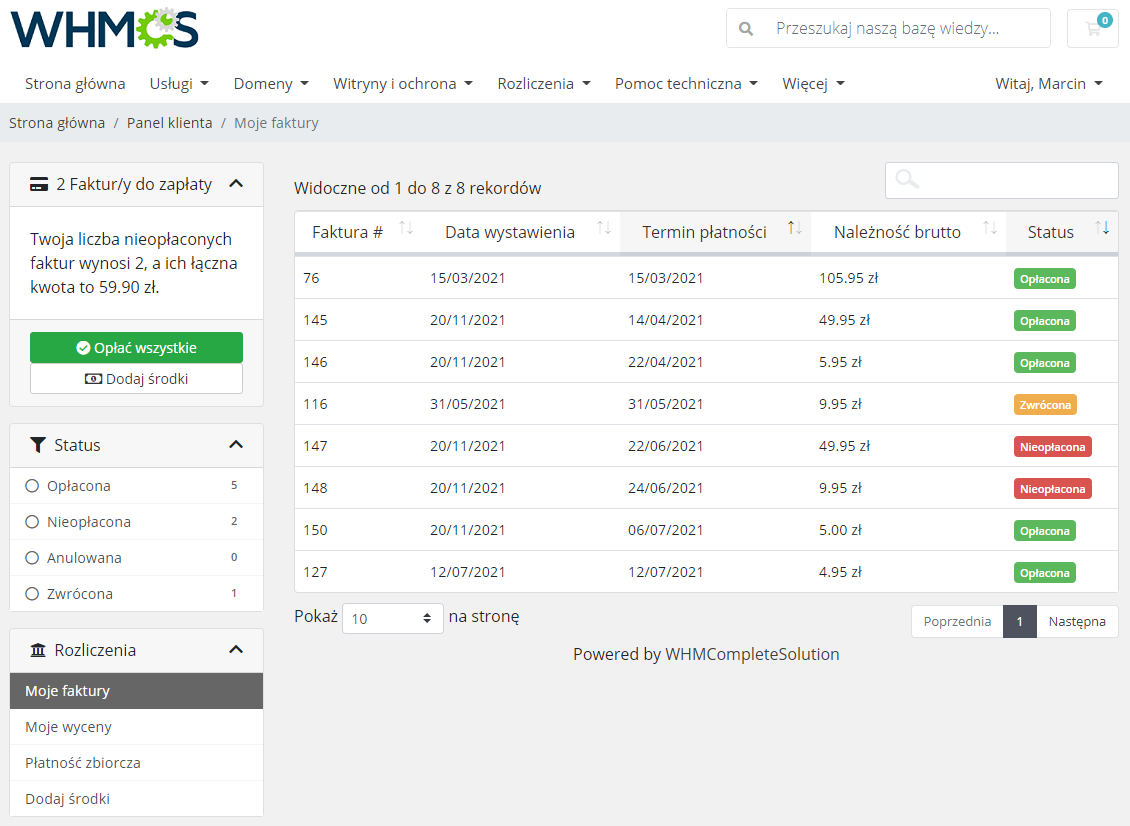Click the search magnifier in the knowledgebase search bar
Viewport: 1130px width, 826px height.
[746, 28]
